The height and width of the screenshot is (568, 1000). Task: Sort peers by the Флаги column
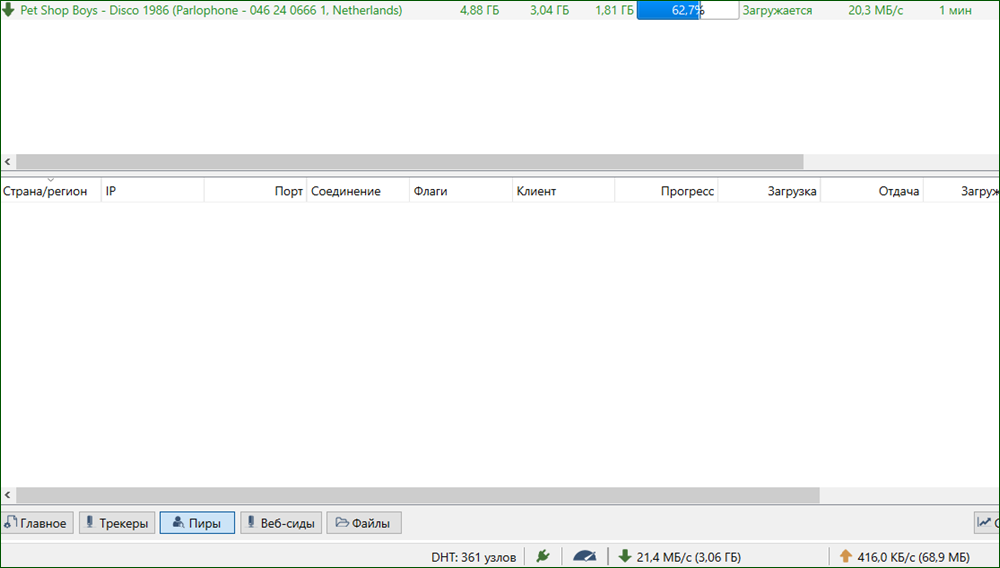461,191
